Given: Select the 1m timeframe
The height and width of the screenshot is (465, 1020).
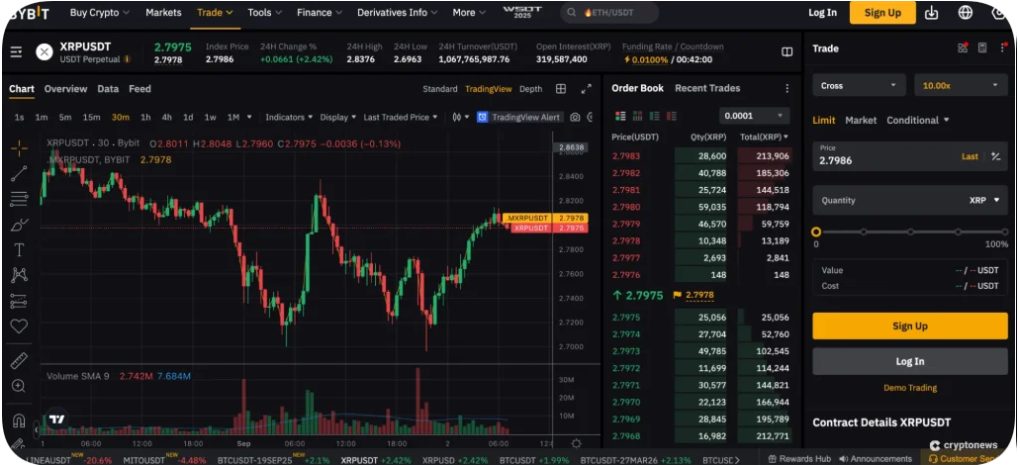Looking at the screenshot, I should [x=42, y=118].
